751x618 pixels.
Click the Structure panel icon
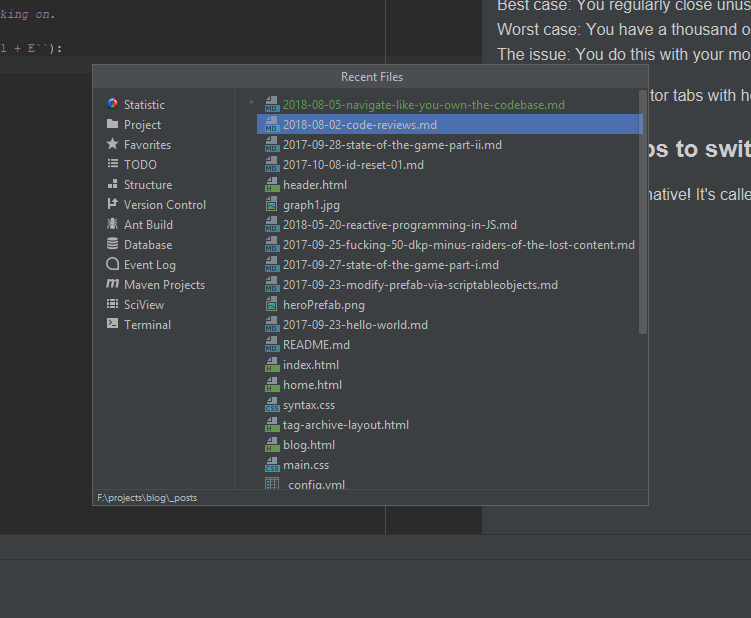[x=113, y=184]
